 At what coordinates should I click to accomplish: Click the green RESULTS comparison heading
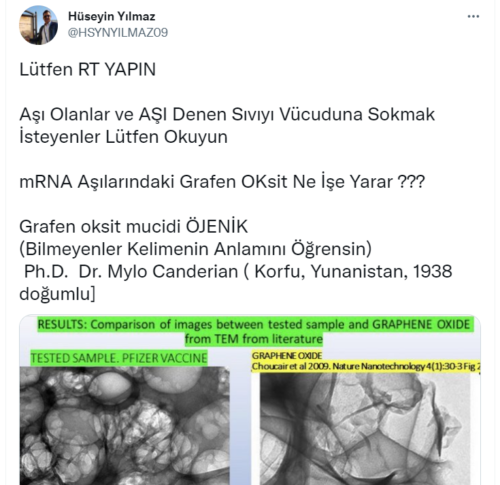254,331
